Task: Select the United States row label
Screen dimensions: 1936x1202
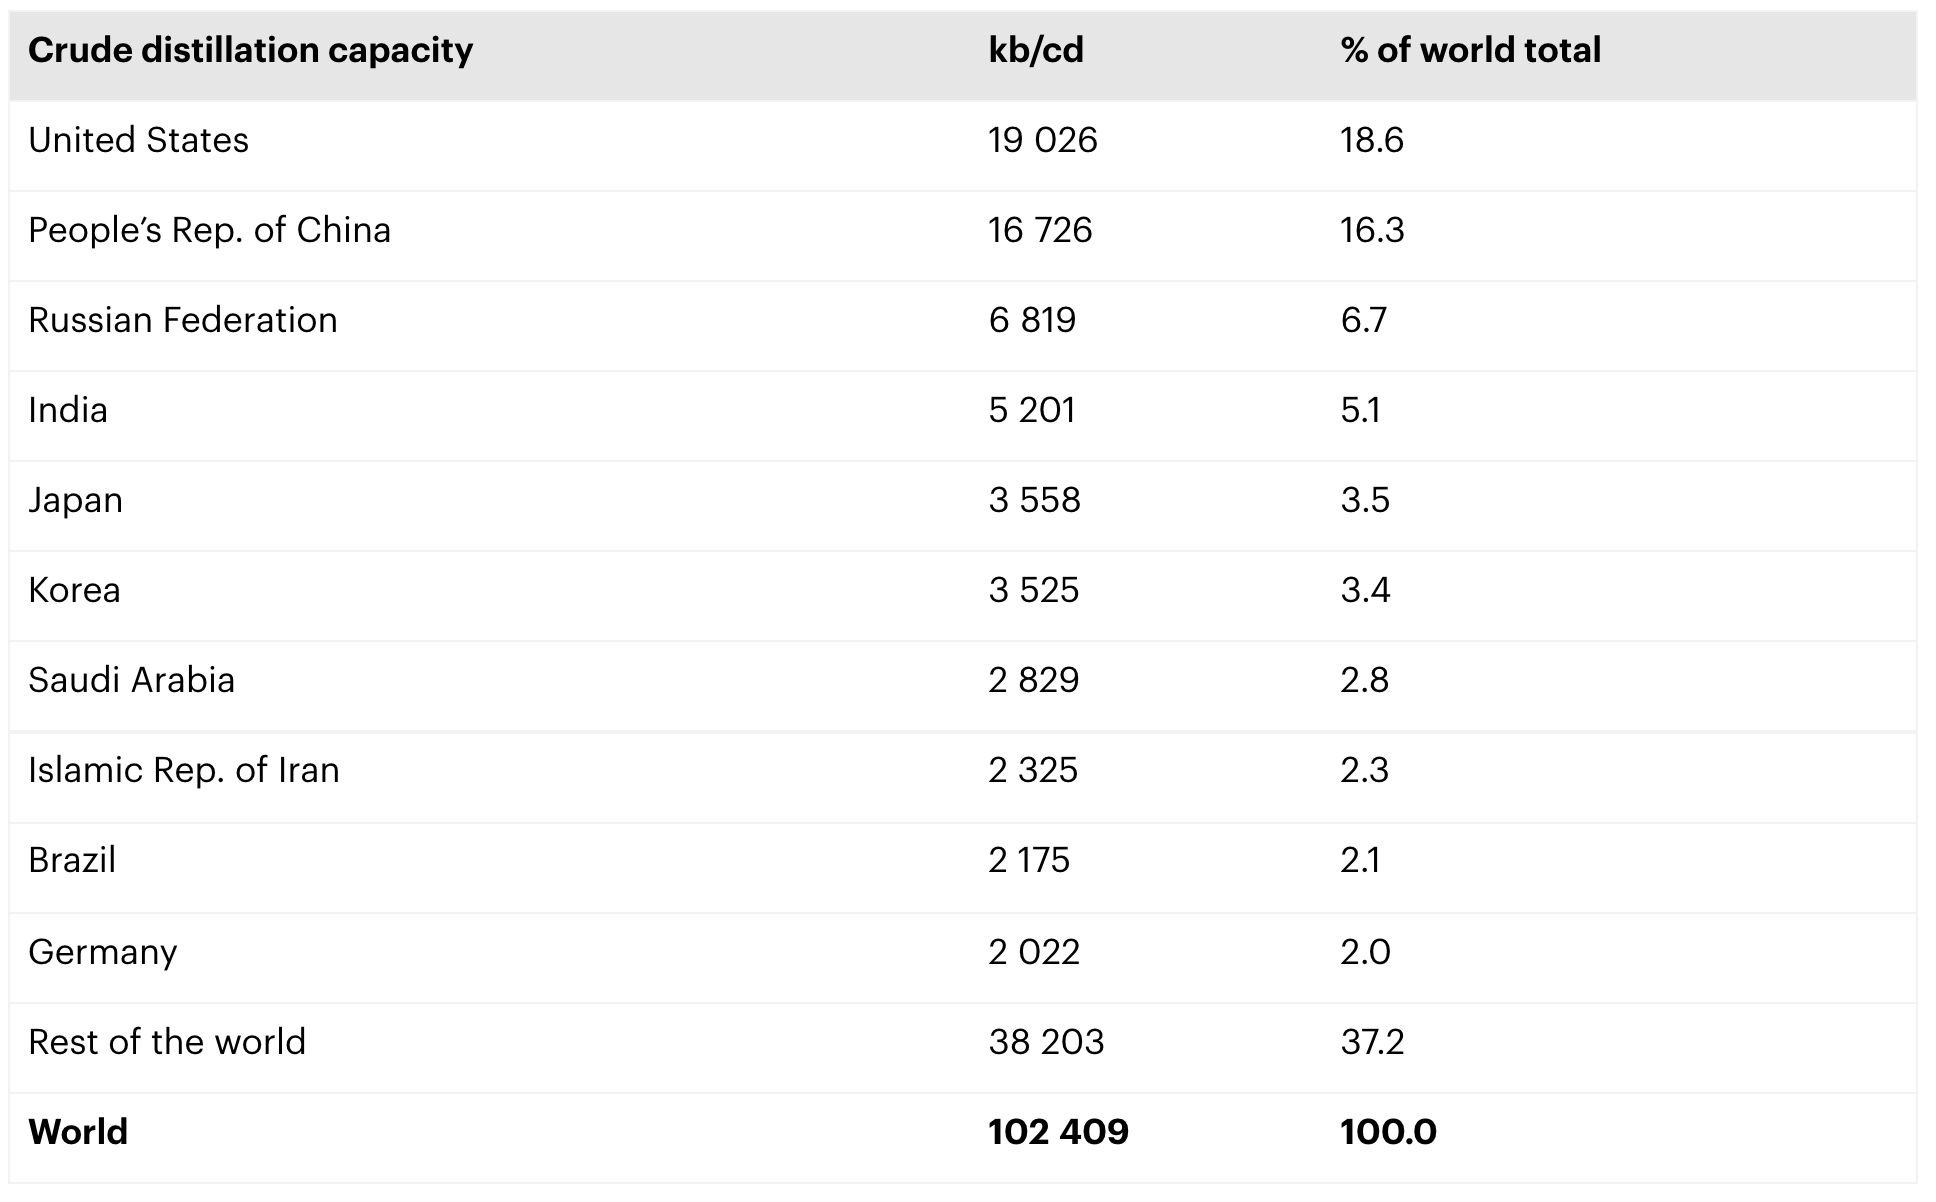Action: point(138,140)
